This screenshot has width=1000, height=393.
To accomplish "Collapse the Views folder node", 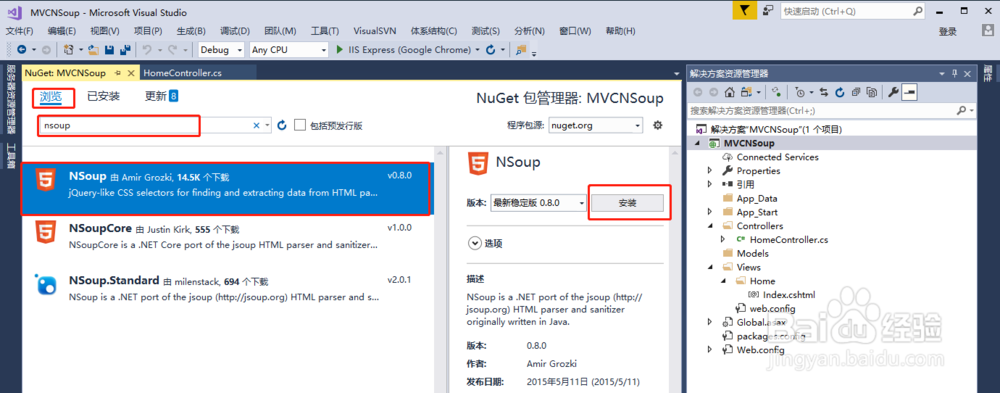I will click(710, 267).
